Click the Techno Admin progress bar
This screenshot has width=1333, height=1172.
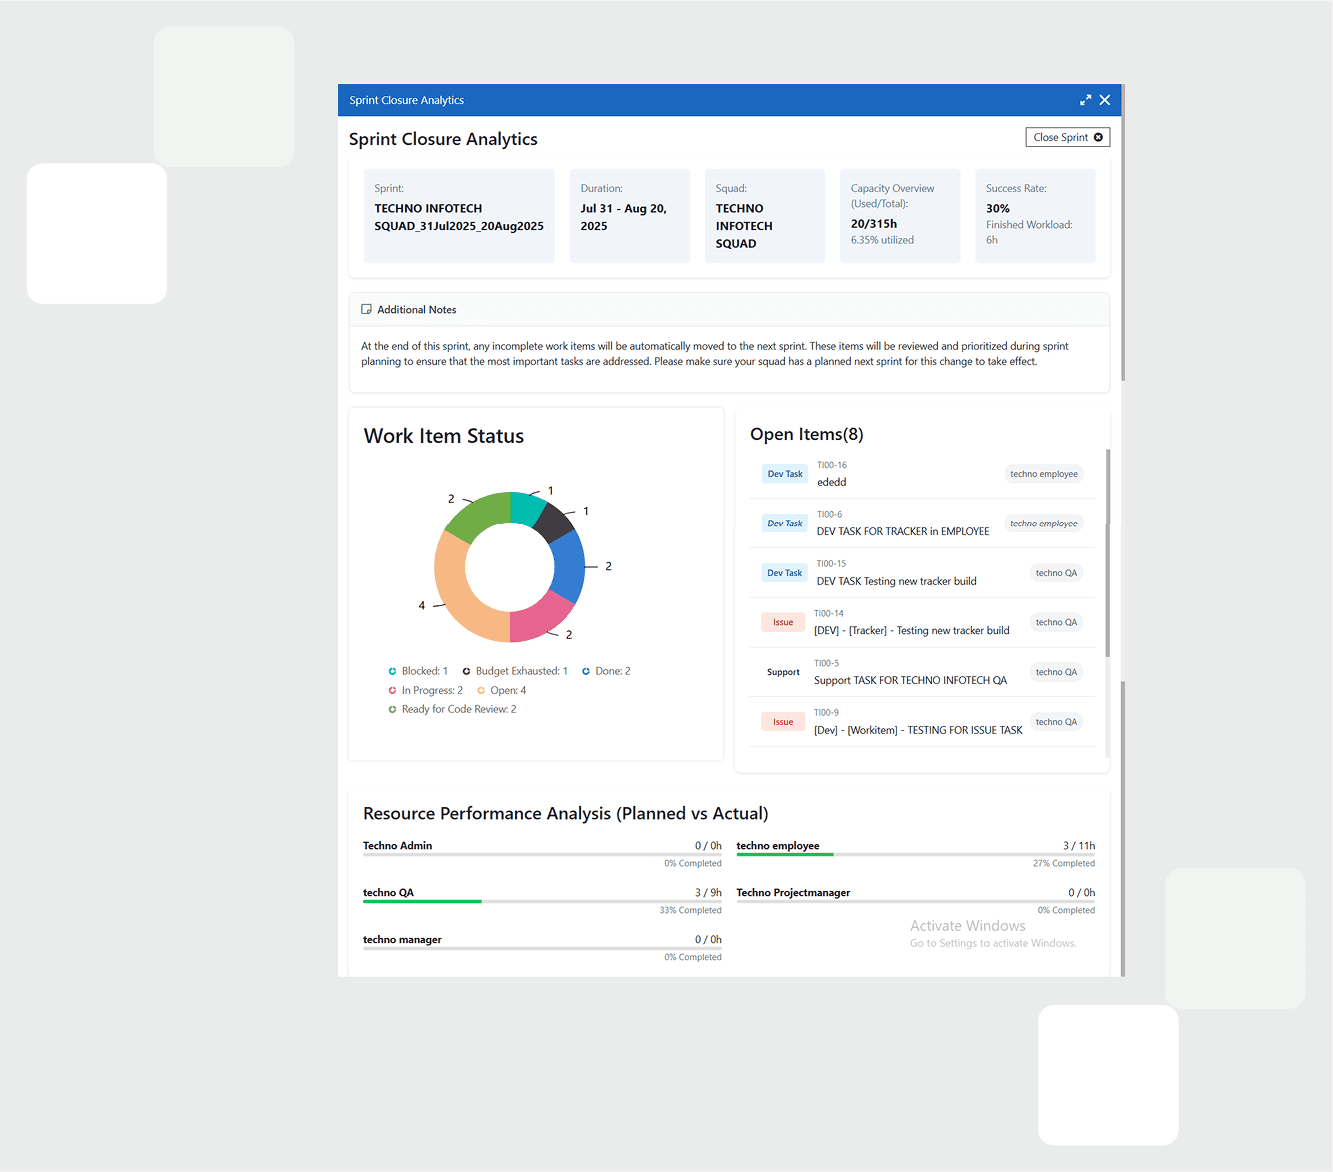[x=542, y=855]
